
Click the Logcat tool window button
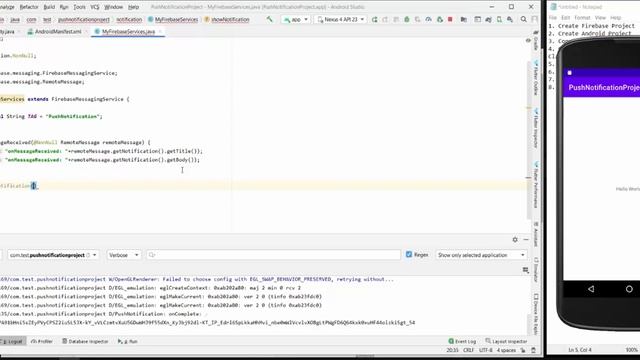pos(12,341)
